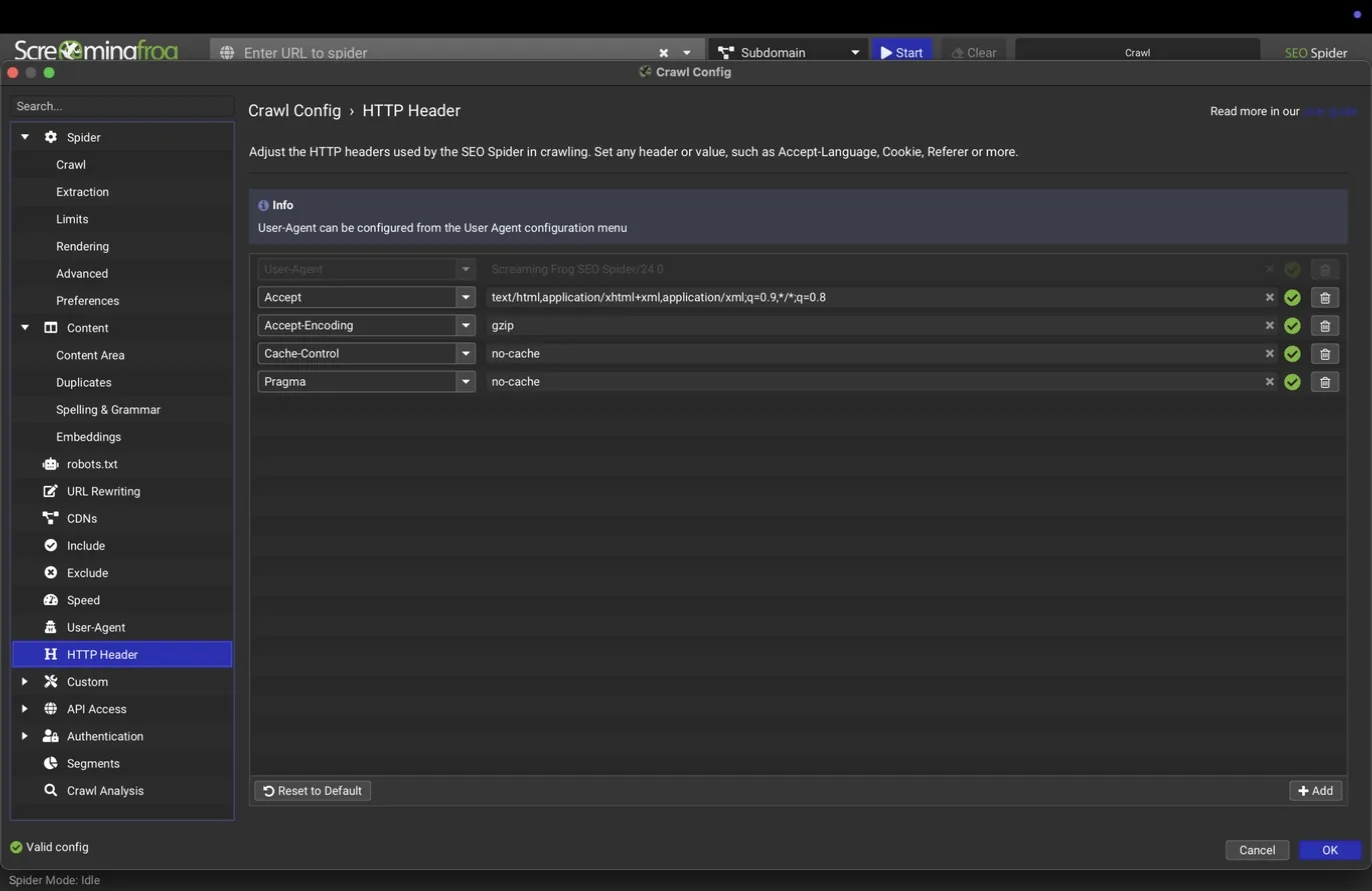Open URL history dropdown arrow
Screen dimensions: 1372x891
coord(687,53)
